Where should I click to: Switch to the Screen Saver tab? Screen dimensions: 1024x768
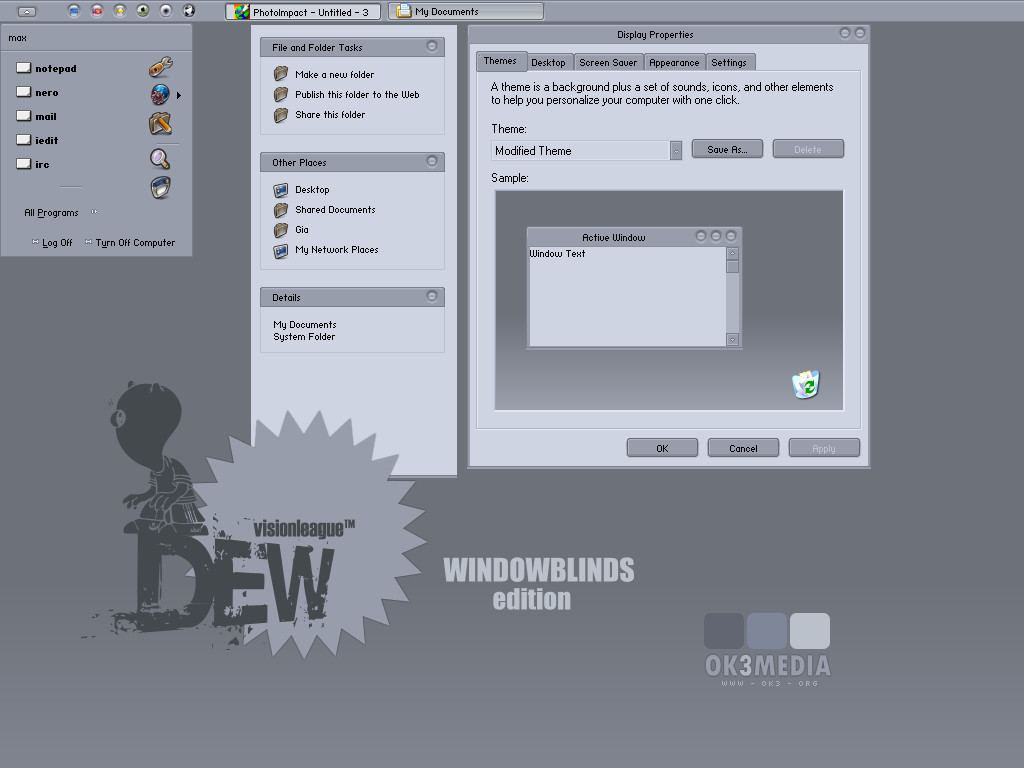point(608,62)
